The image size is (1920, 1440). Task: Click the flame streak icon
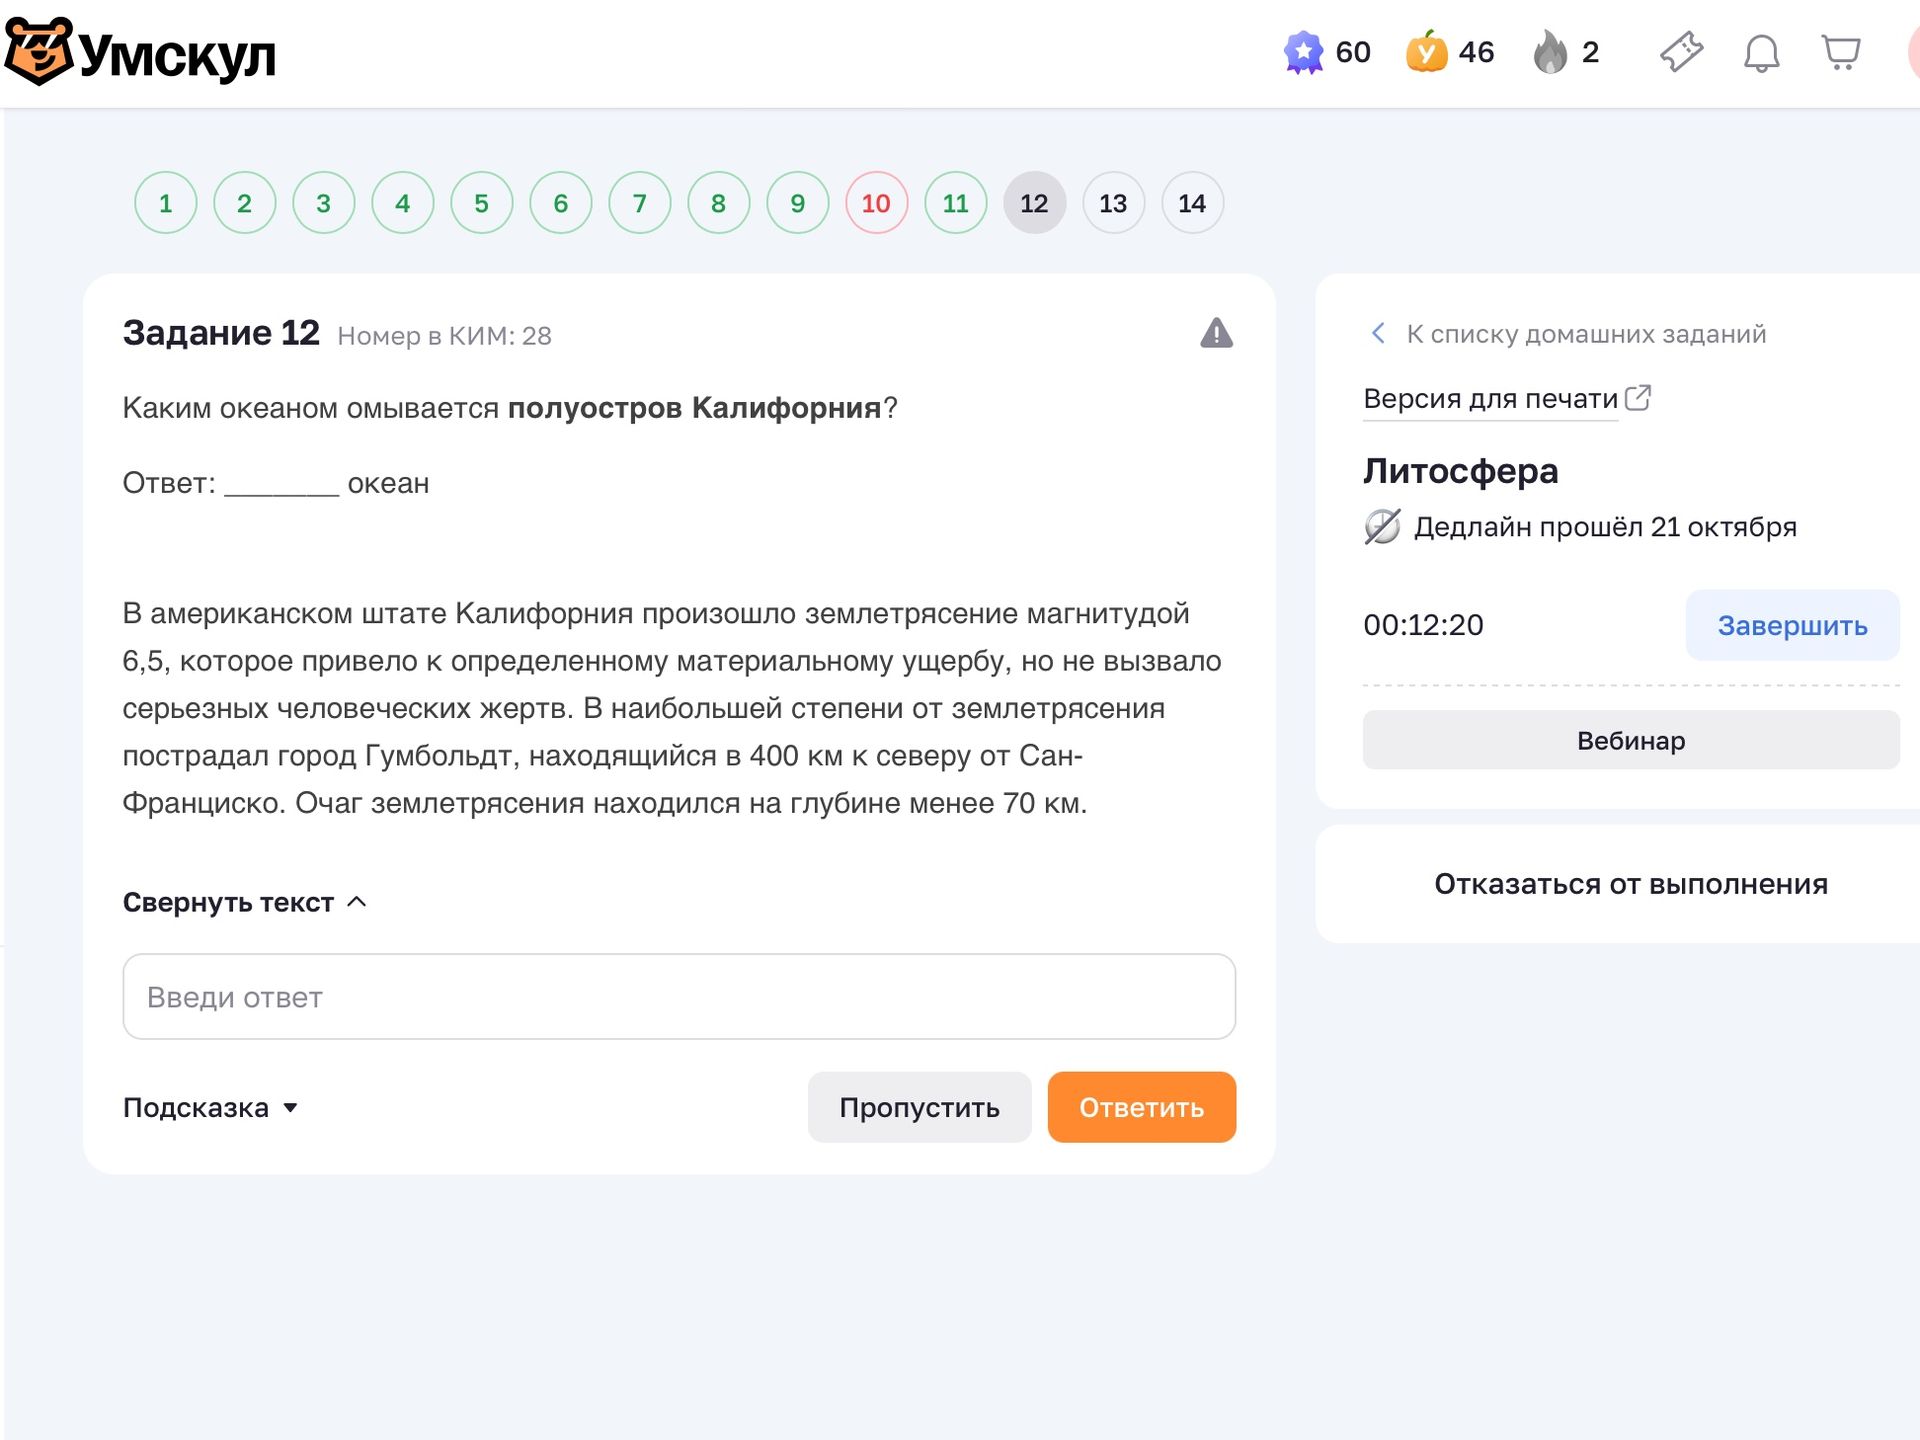pos(1550,52)
